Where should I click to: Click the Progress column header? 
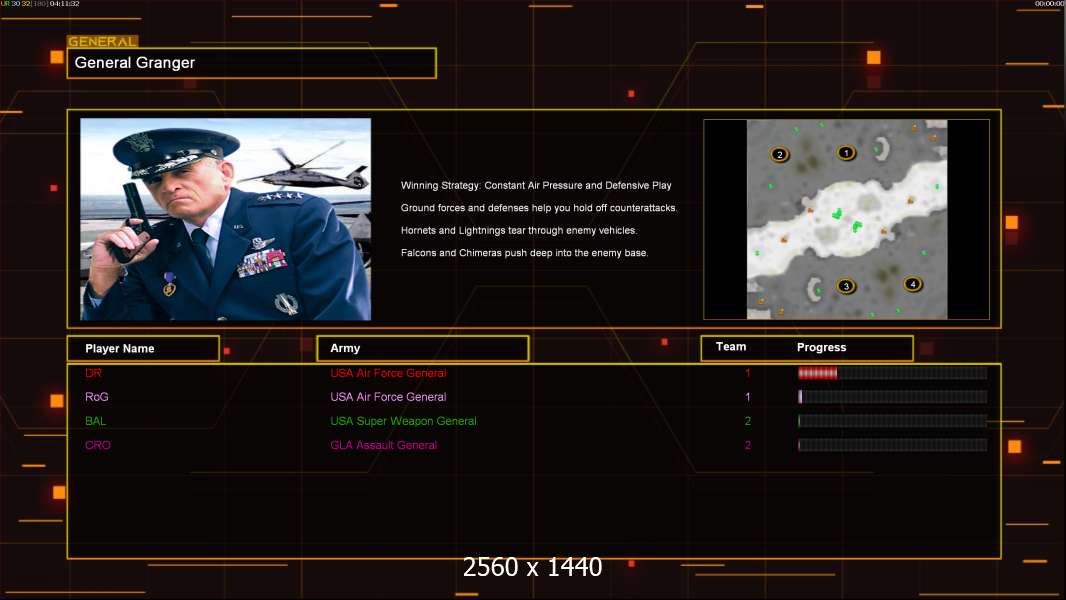821,347
